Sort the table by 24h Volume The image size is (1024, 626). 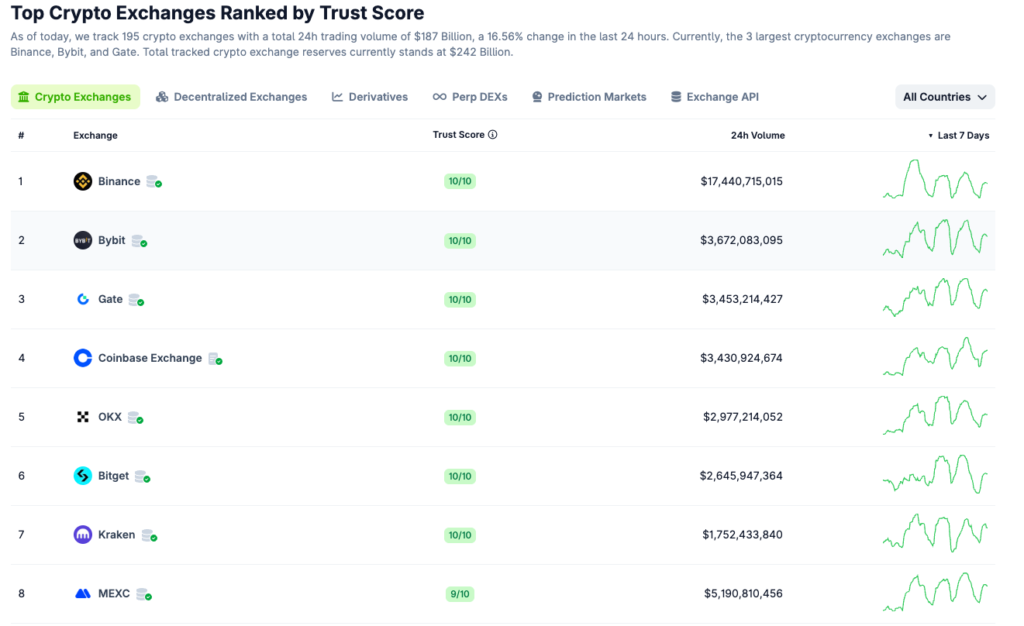(x=757, y=135)
